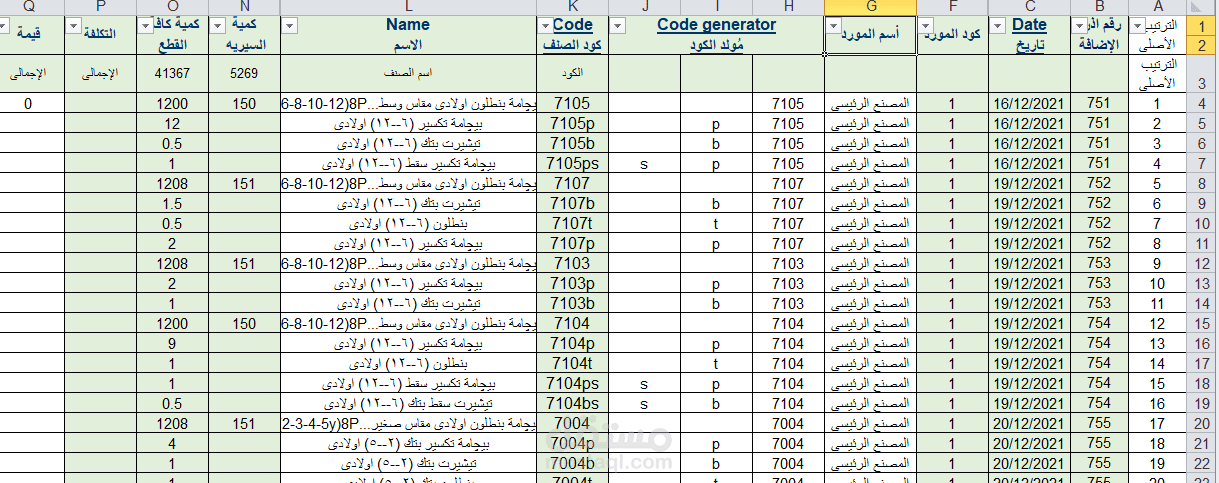Select quantity 1208 in row 8
Image resolution: width=1219 pixels, height=483 pixels.
pos(173,183)
